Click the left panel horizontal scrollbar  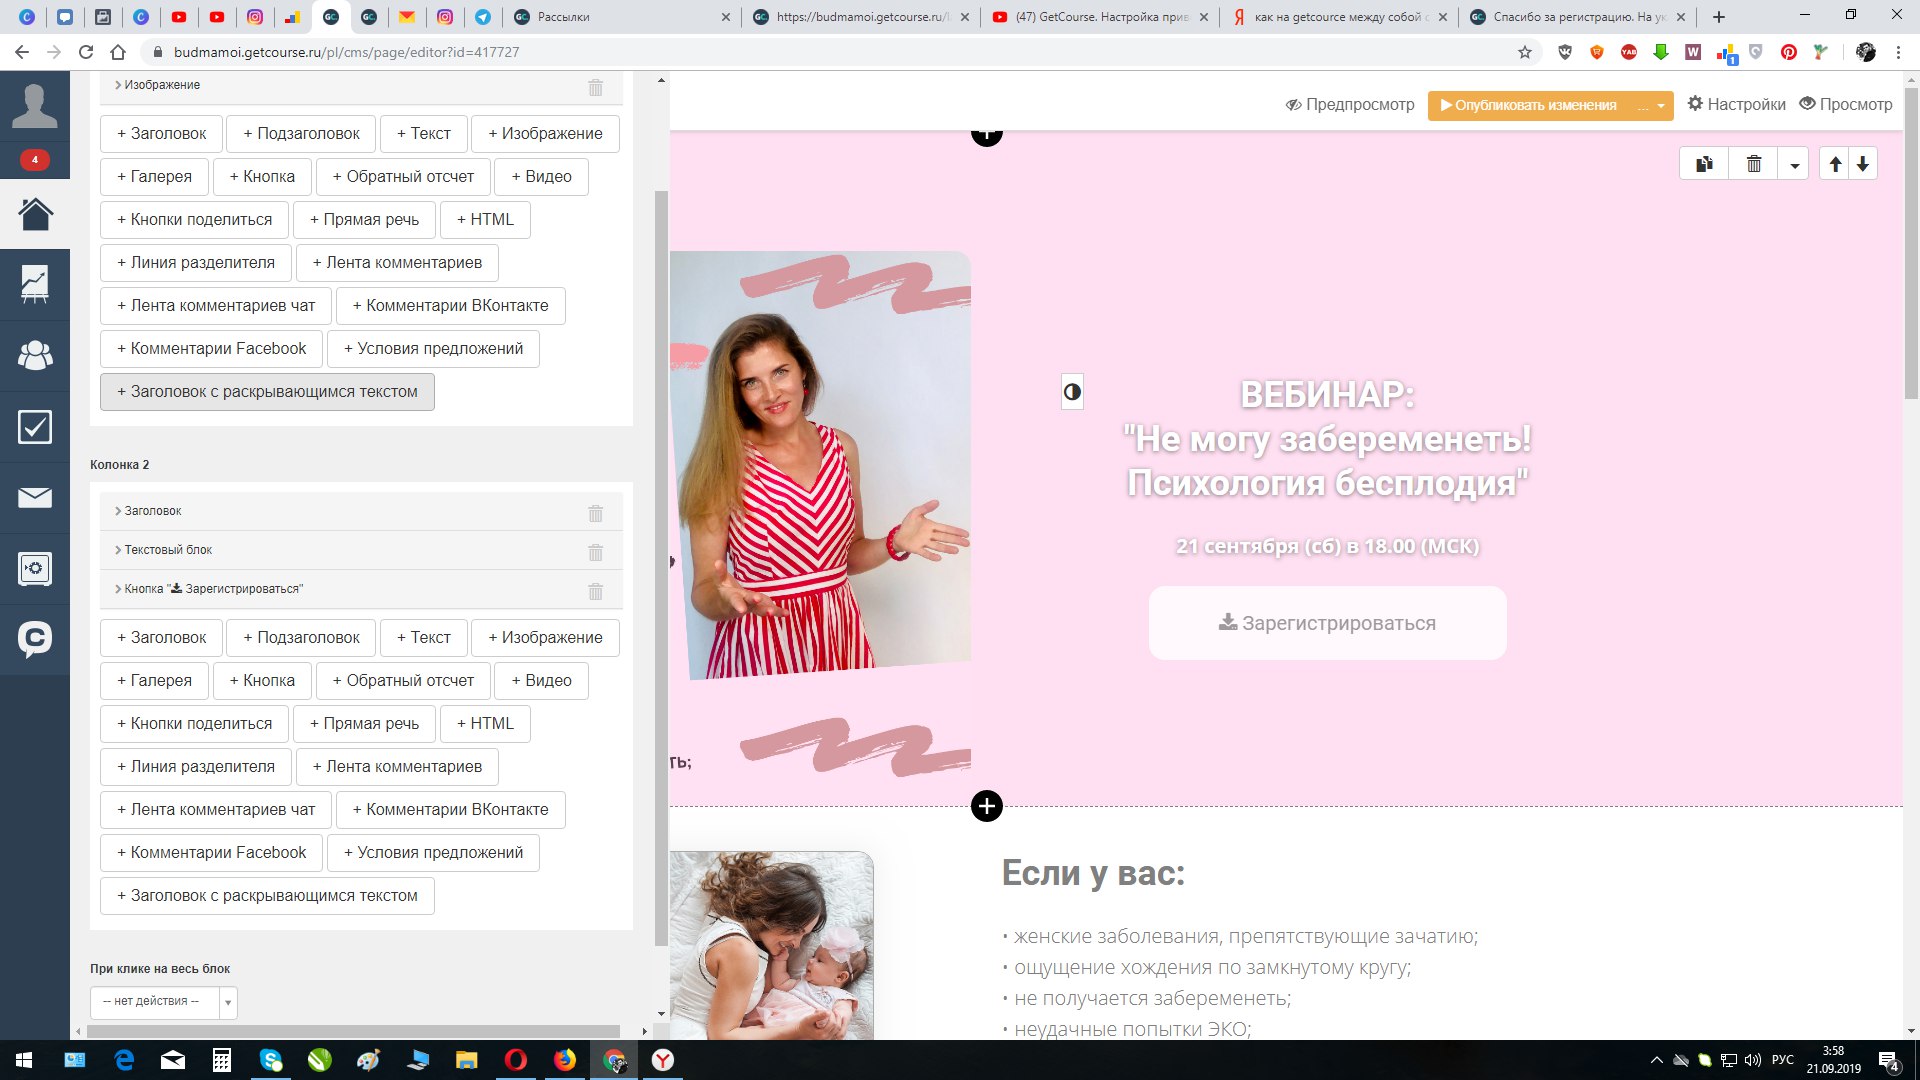click(x=353, y=1031)
